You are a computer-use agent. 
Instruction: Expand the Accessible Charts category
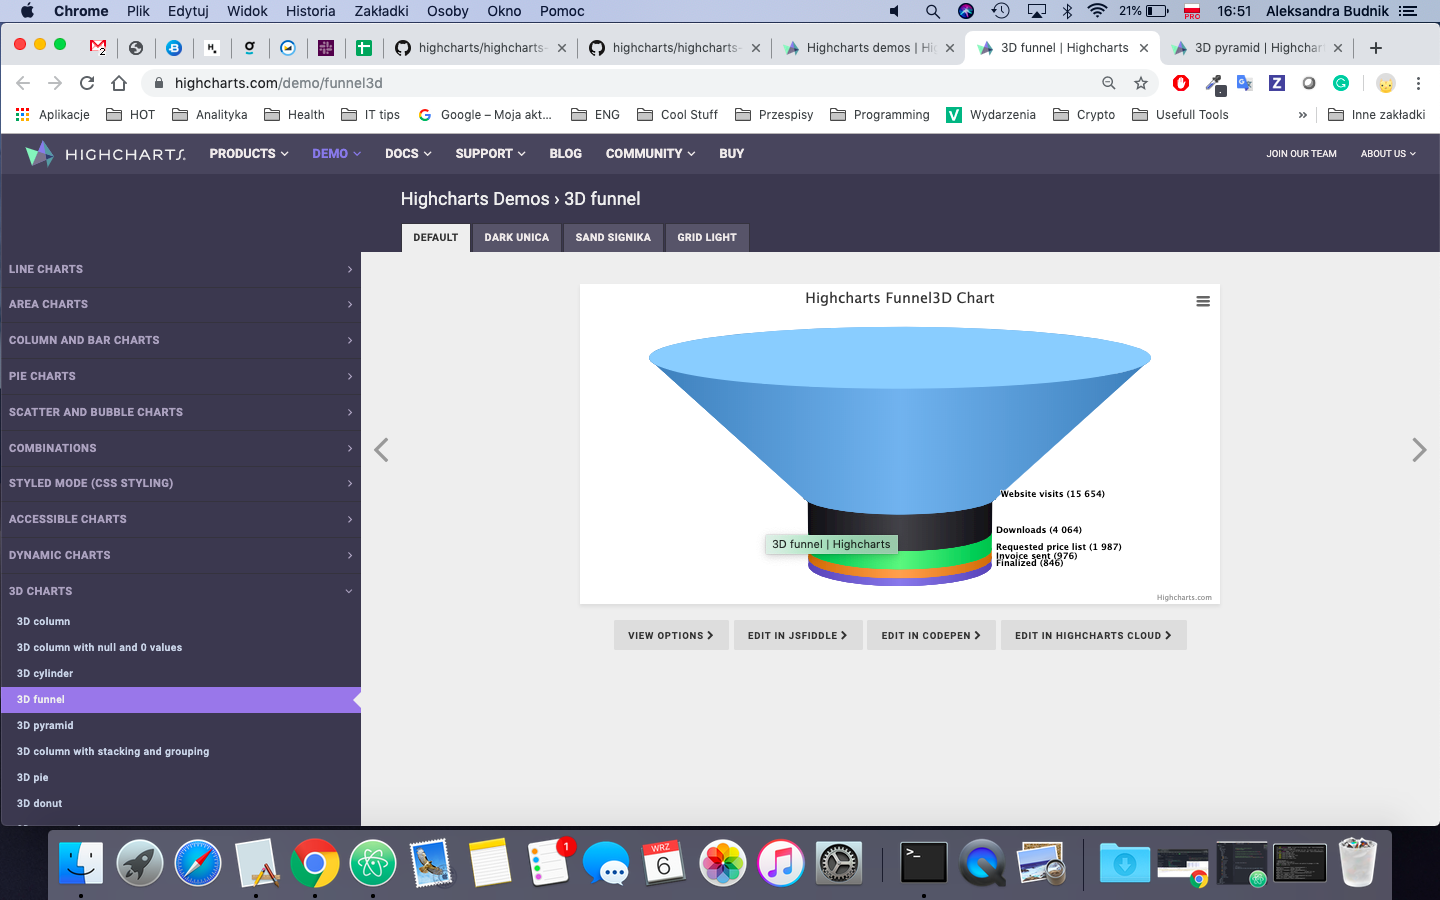[x=180, y=519]
